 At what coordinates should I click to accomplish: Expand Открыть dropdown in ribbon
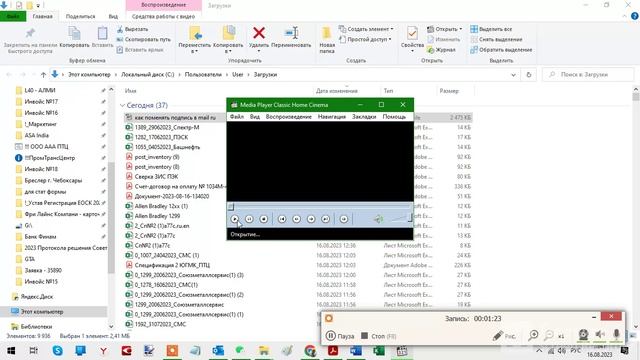click(x=444, y=29)
